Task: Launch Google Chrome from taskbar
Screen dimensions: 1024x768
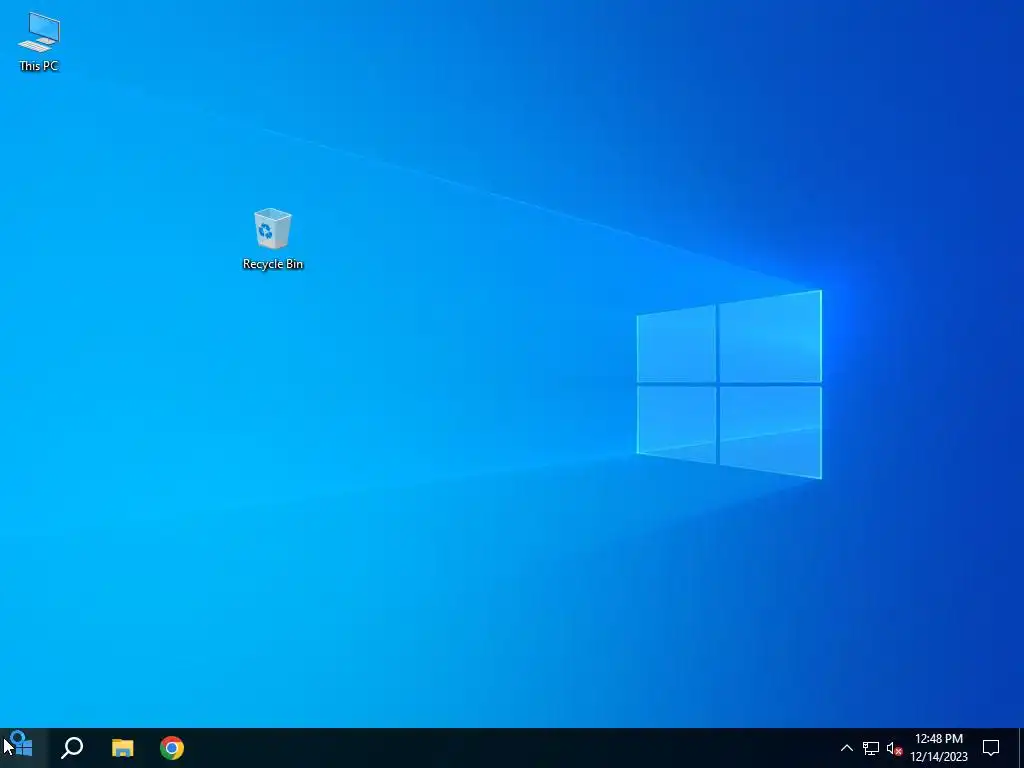Action: point(172,748)
